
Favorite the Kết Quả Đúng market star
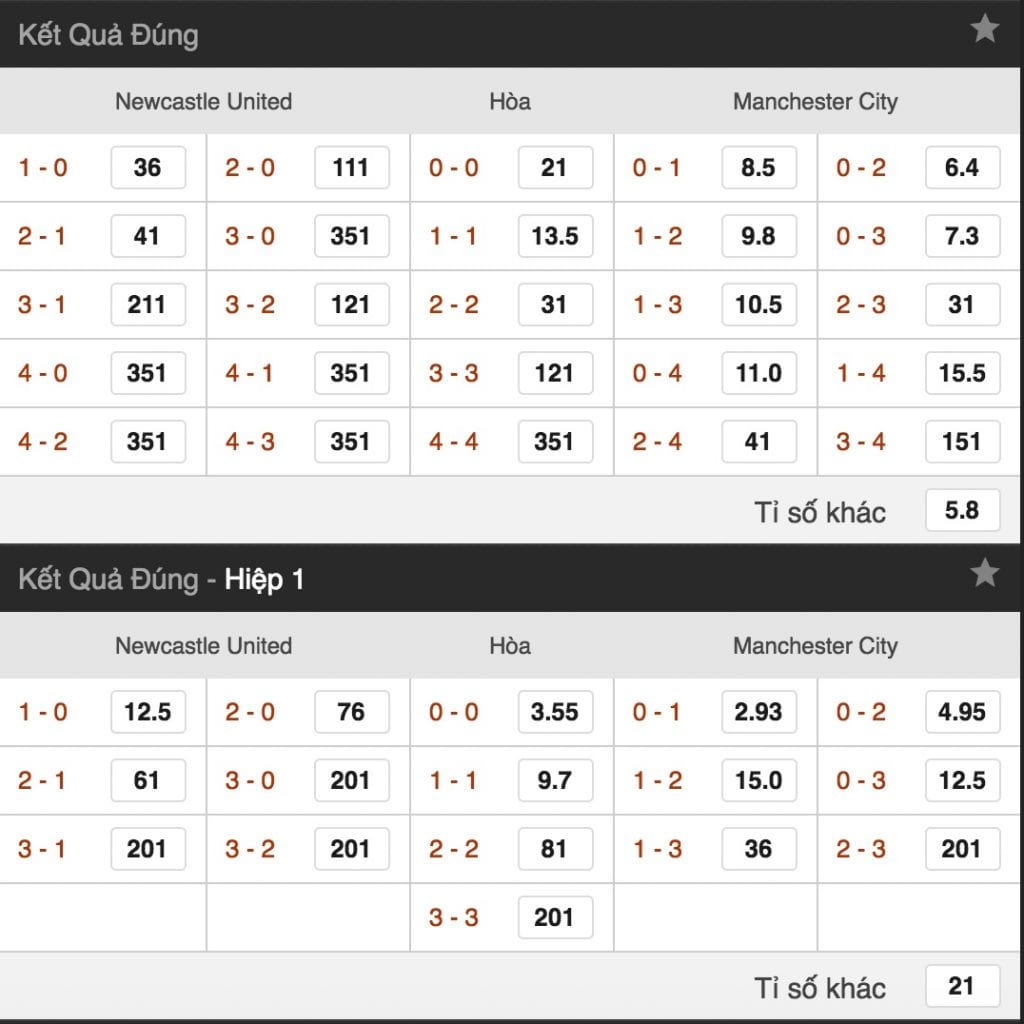(x=985, y=30)
